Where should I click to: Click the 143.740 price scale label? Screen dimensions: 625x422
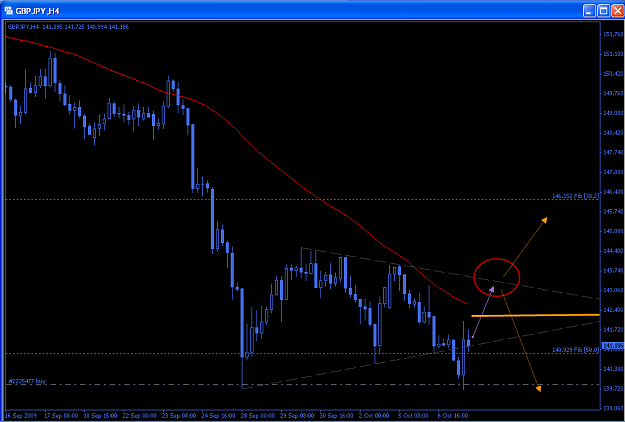613,270
